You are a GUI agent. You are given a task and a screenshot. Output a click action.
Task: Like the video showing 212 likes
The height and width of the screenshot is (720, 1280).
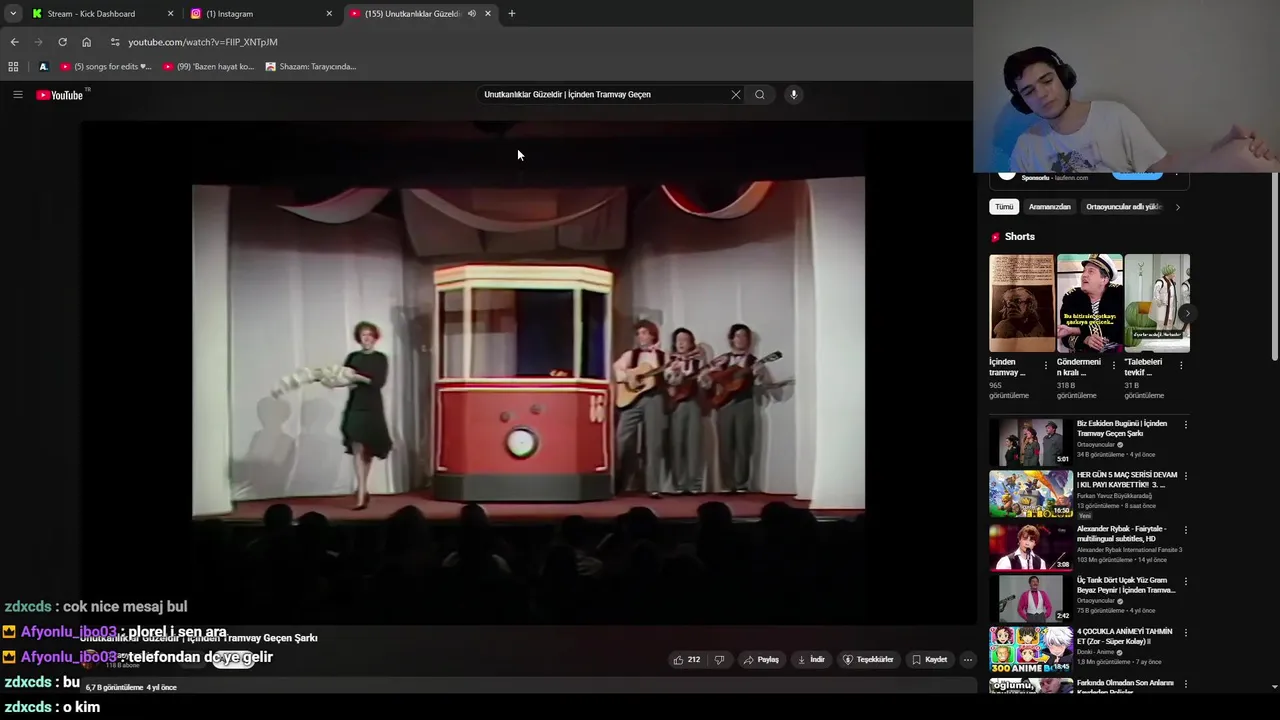687,660
